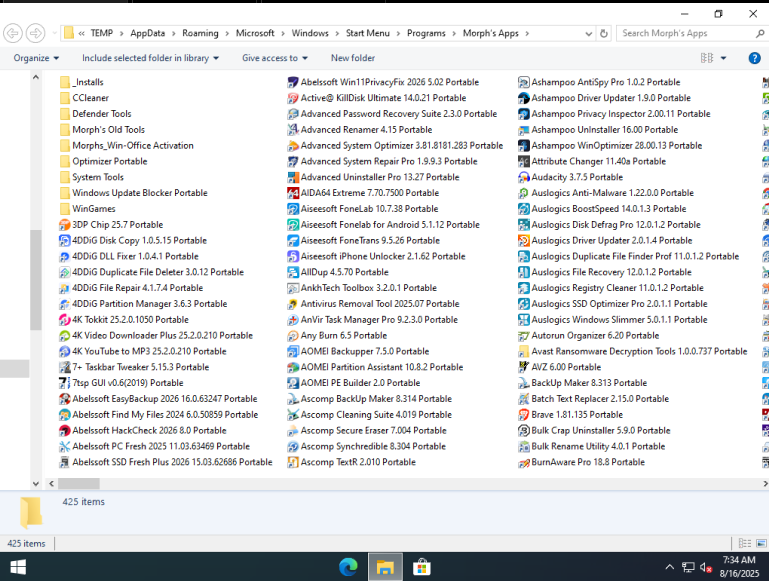Open the Help question mark icon
Image resolution: width=769 pixels, height=581 pixels.
(754, 58)
